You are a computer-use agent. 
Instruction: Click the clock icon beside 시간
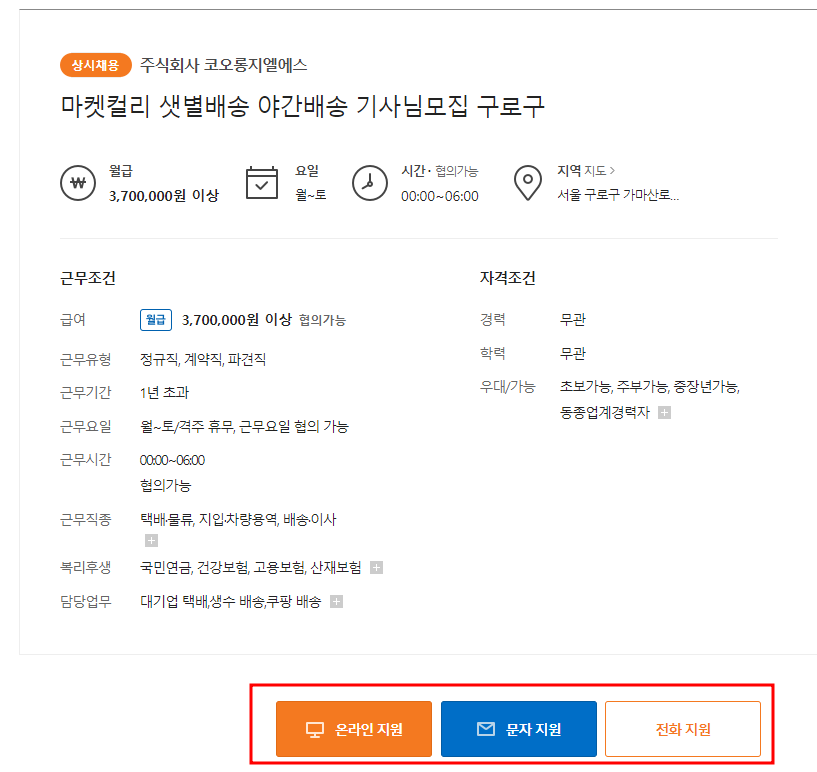(370, 183)
